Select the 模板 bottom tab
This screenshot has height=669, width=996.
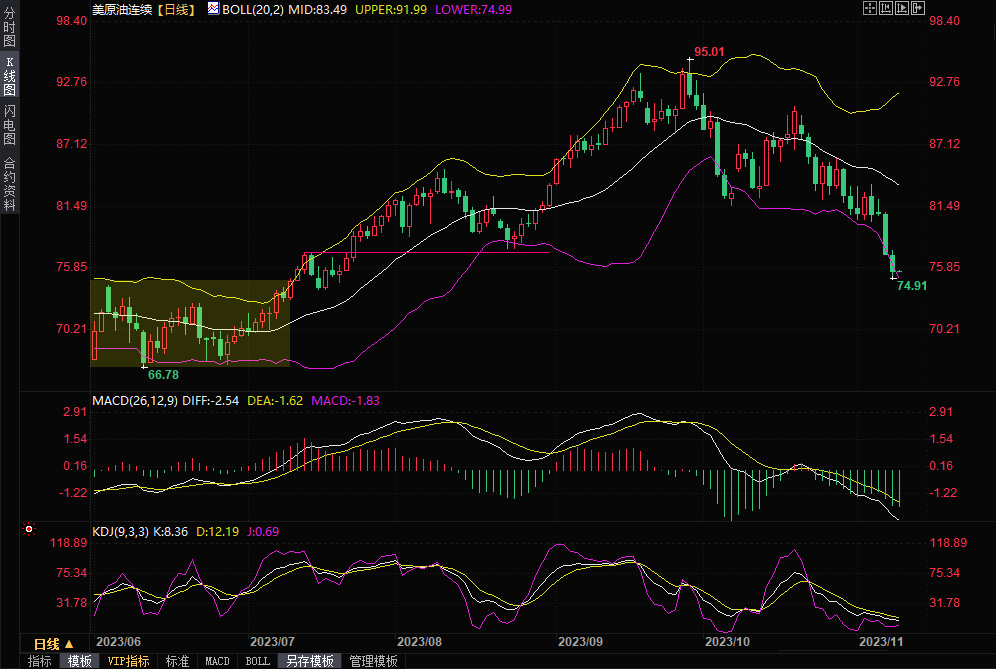coord(79,661)
